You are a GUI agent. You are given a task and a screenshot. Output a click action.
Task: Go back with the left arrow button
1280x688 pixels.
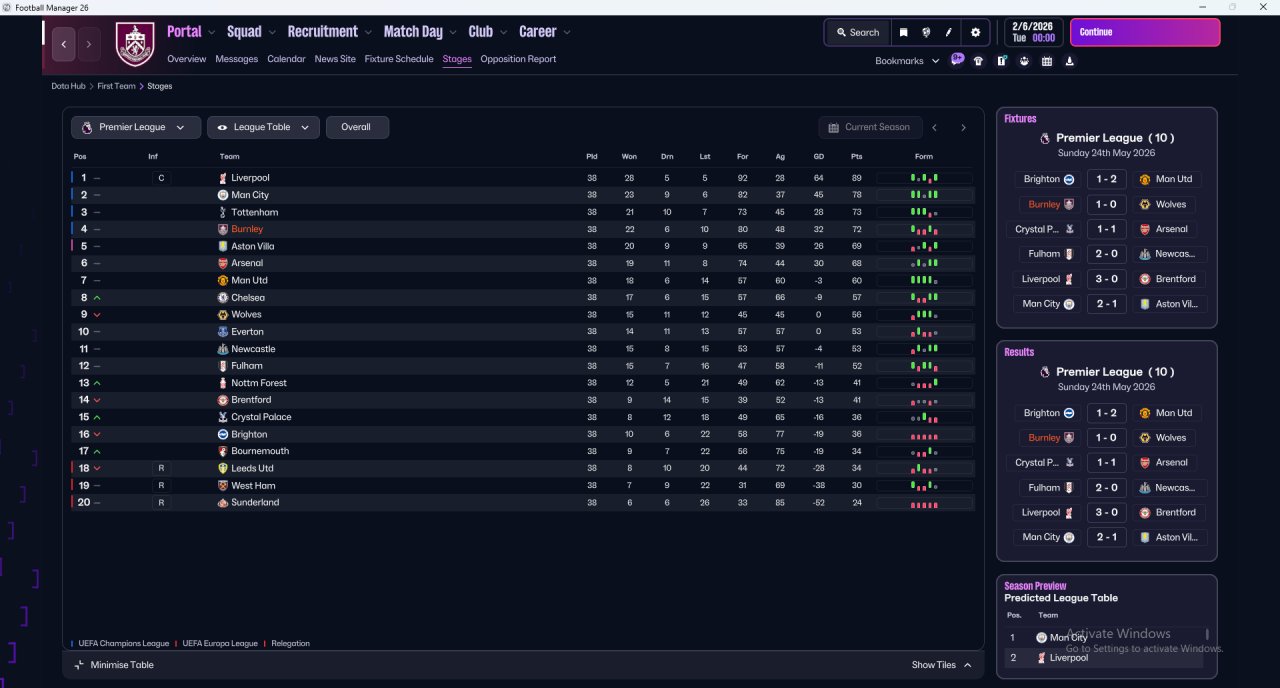pos(64,44)
